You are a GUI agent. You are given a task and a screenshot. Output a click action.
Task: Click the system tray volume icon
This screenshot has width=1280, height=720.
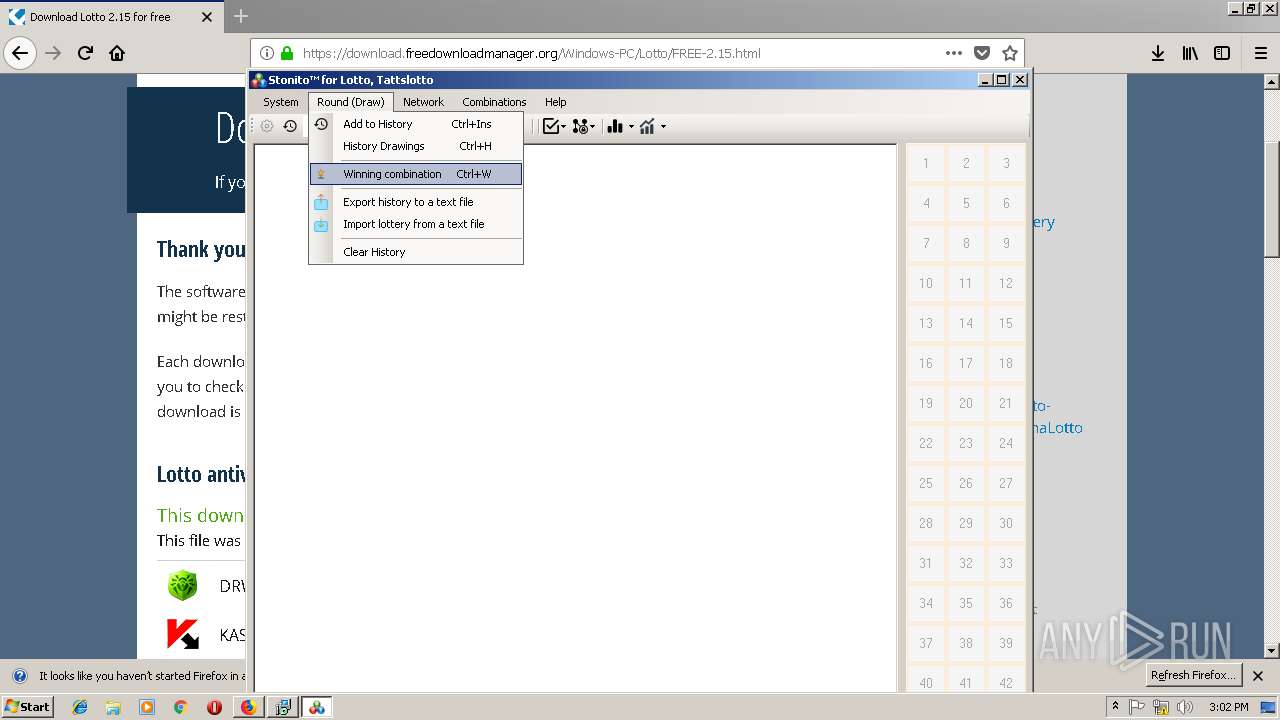pyautogui.click(x=1186, y=707)
